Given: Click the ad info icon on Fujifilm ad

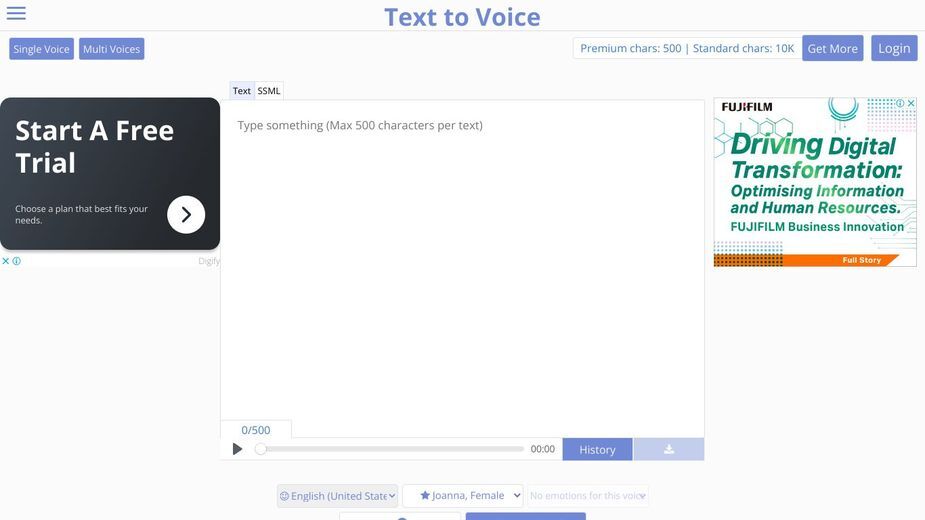Looking at the screenshot, I should (x=900, y=103).
